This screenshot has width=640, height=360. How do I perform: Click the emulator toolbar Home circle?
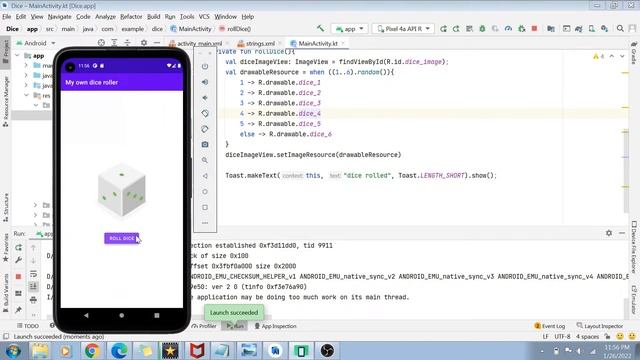pyautogui.click(x=205, y=192)
